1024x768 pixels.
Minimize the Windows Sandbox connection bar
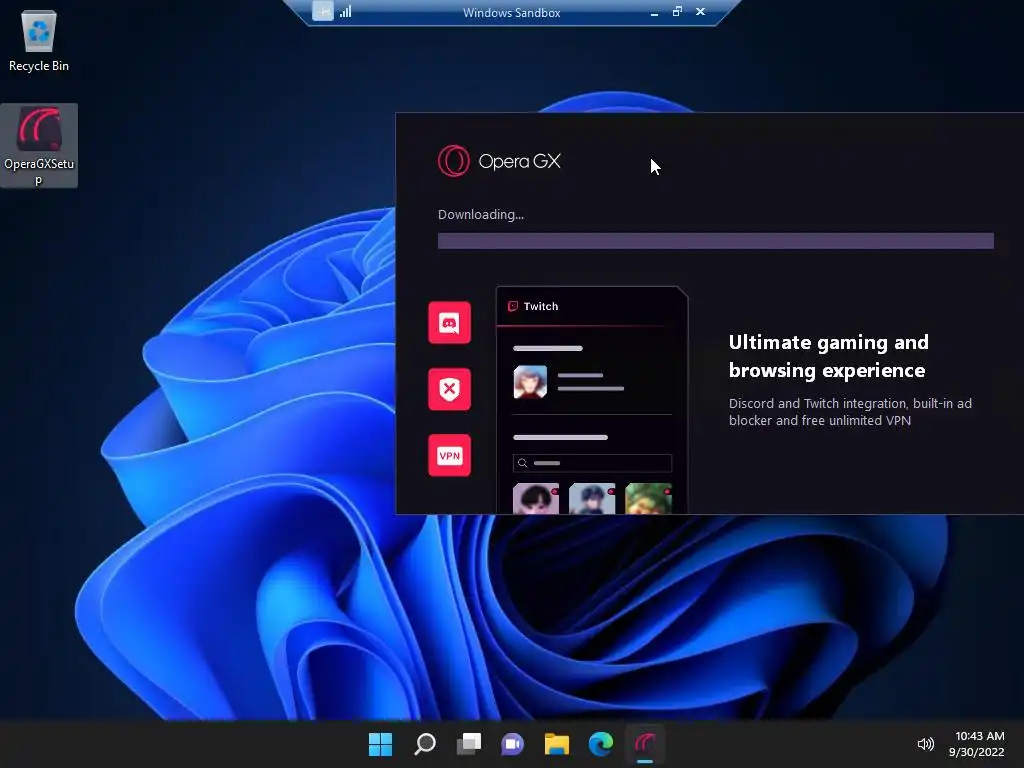[654, 12]
